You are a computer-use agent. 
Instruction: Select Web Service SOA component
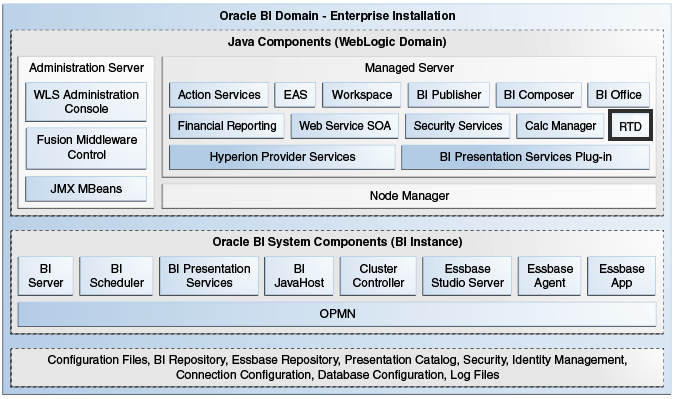(x=345, y=126)
